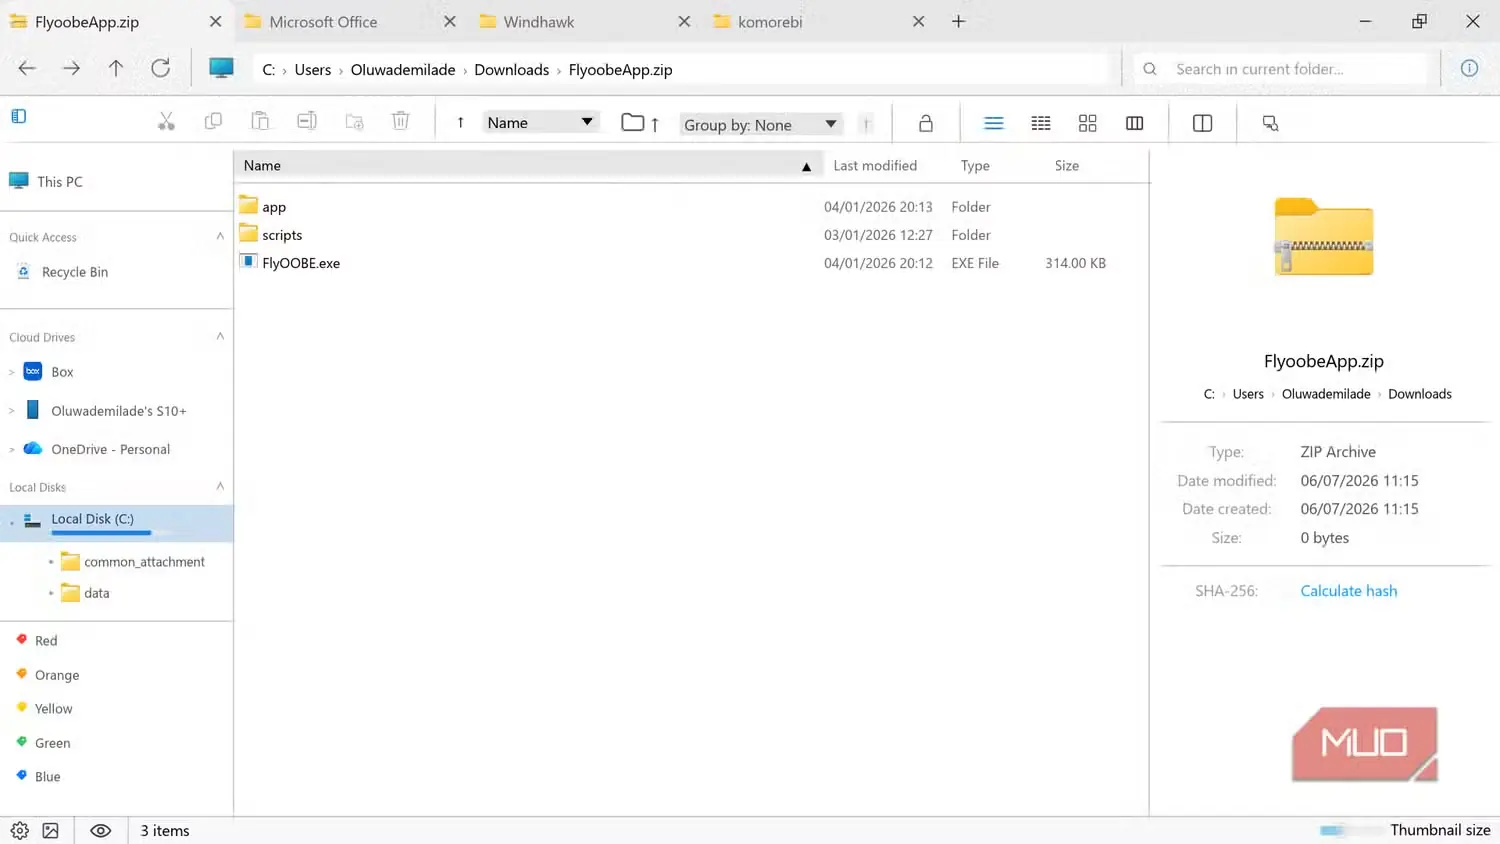Click the Rename icon in toolbar

307,122
